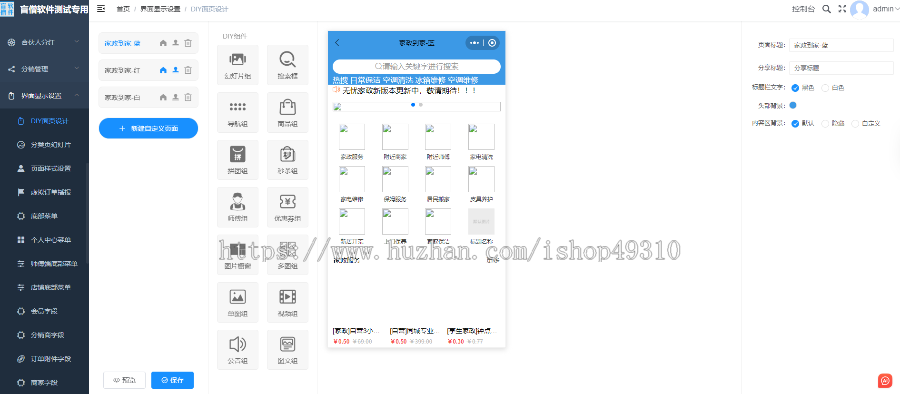Open the flag-icon order item in sidebar

click(44, 192)
